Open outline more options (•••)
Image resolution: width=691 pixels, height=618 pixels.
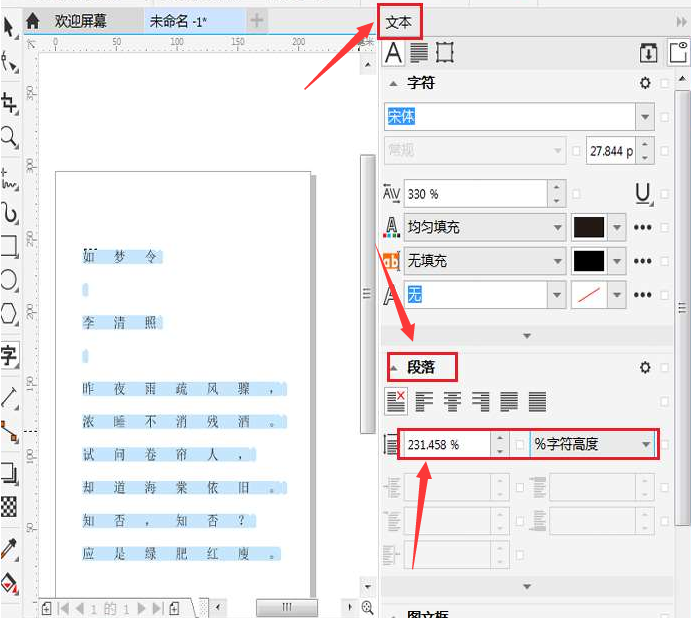pos(643,294)
